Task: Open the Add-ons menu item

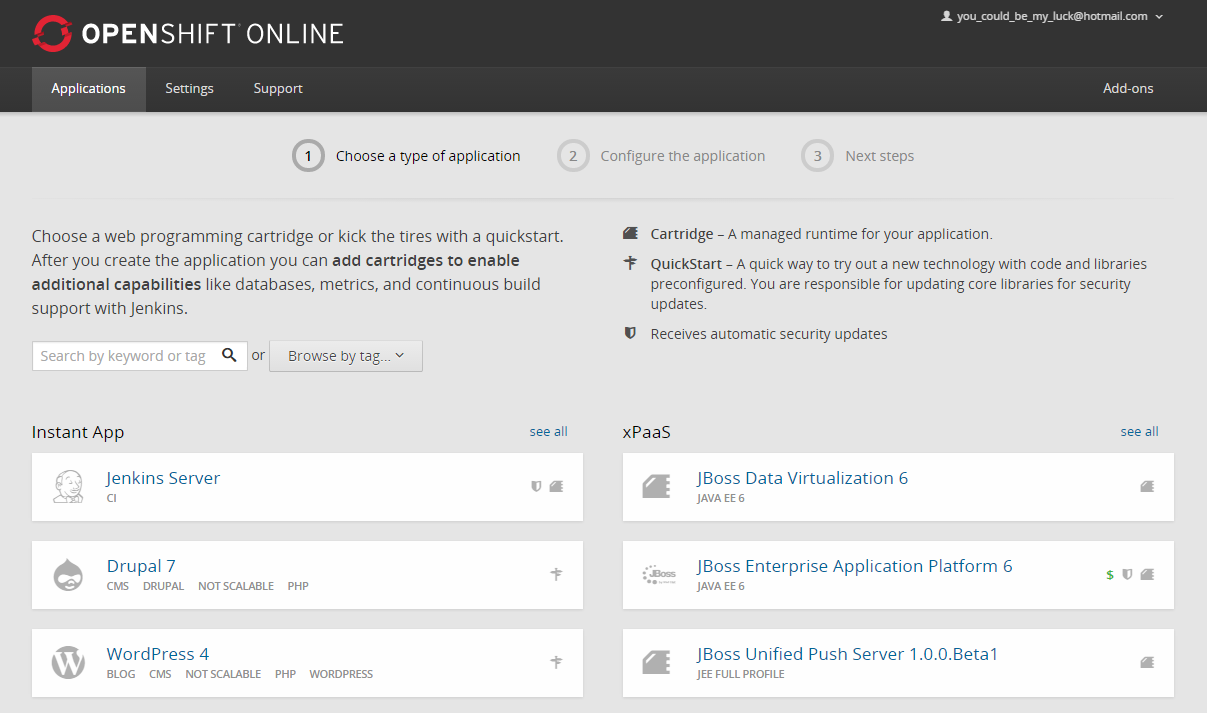Action: click(1128, 89)
